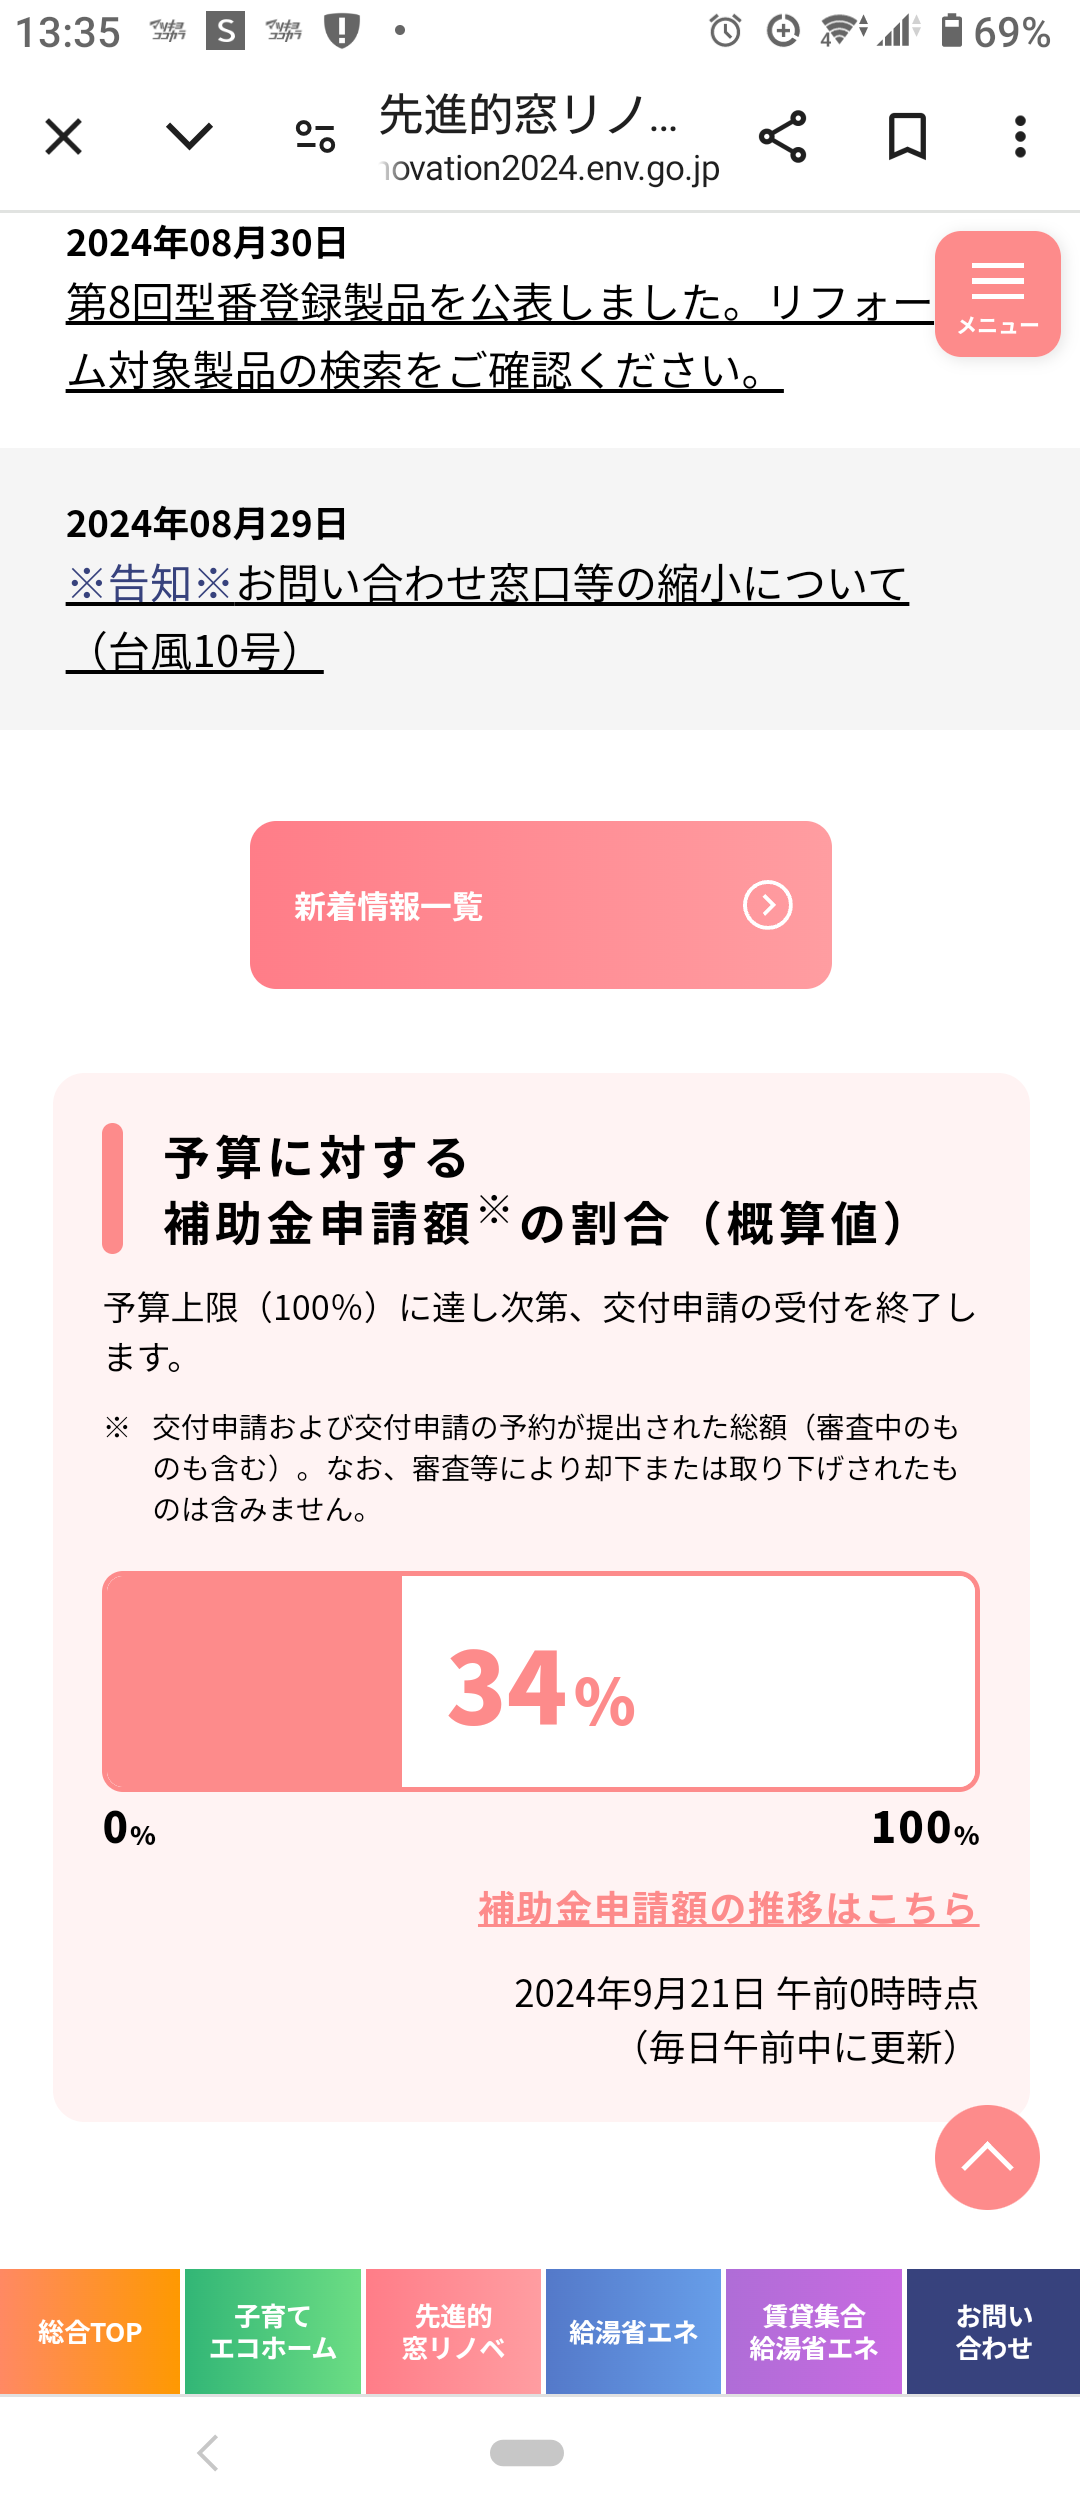1080x2520 pixels.
Task: Open the three-dot overflow menu
Action: point(1020,137)
